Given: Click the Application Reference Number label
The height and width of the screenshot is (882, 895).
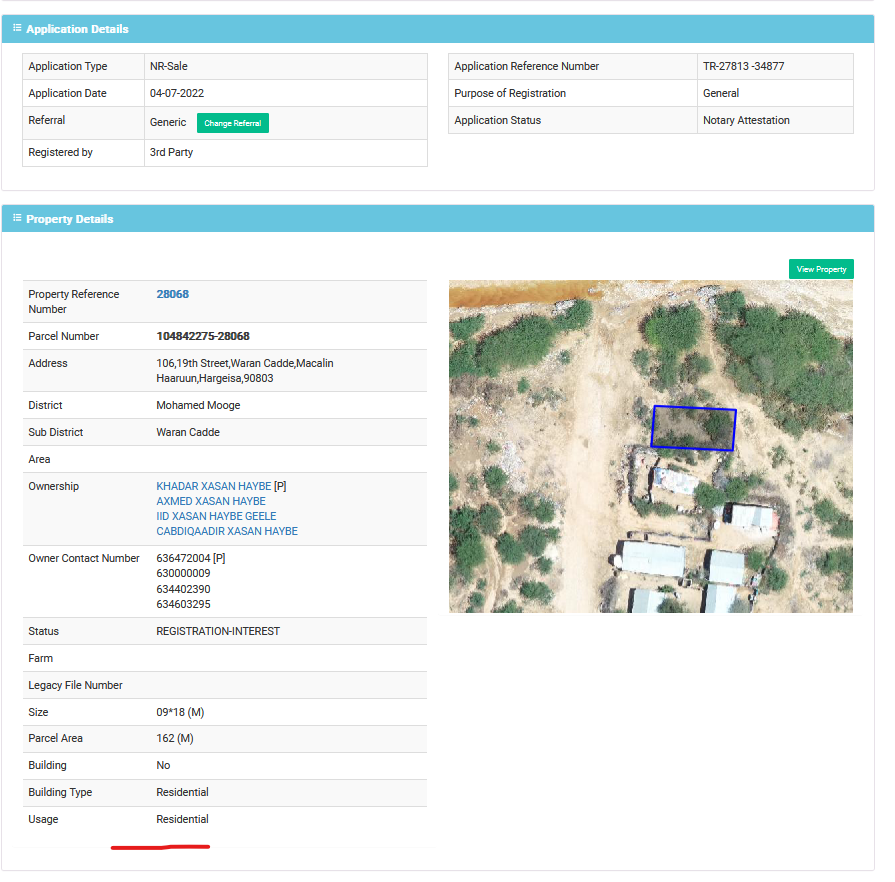Looking at the screenshot, I should 526,66.
